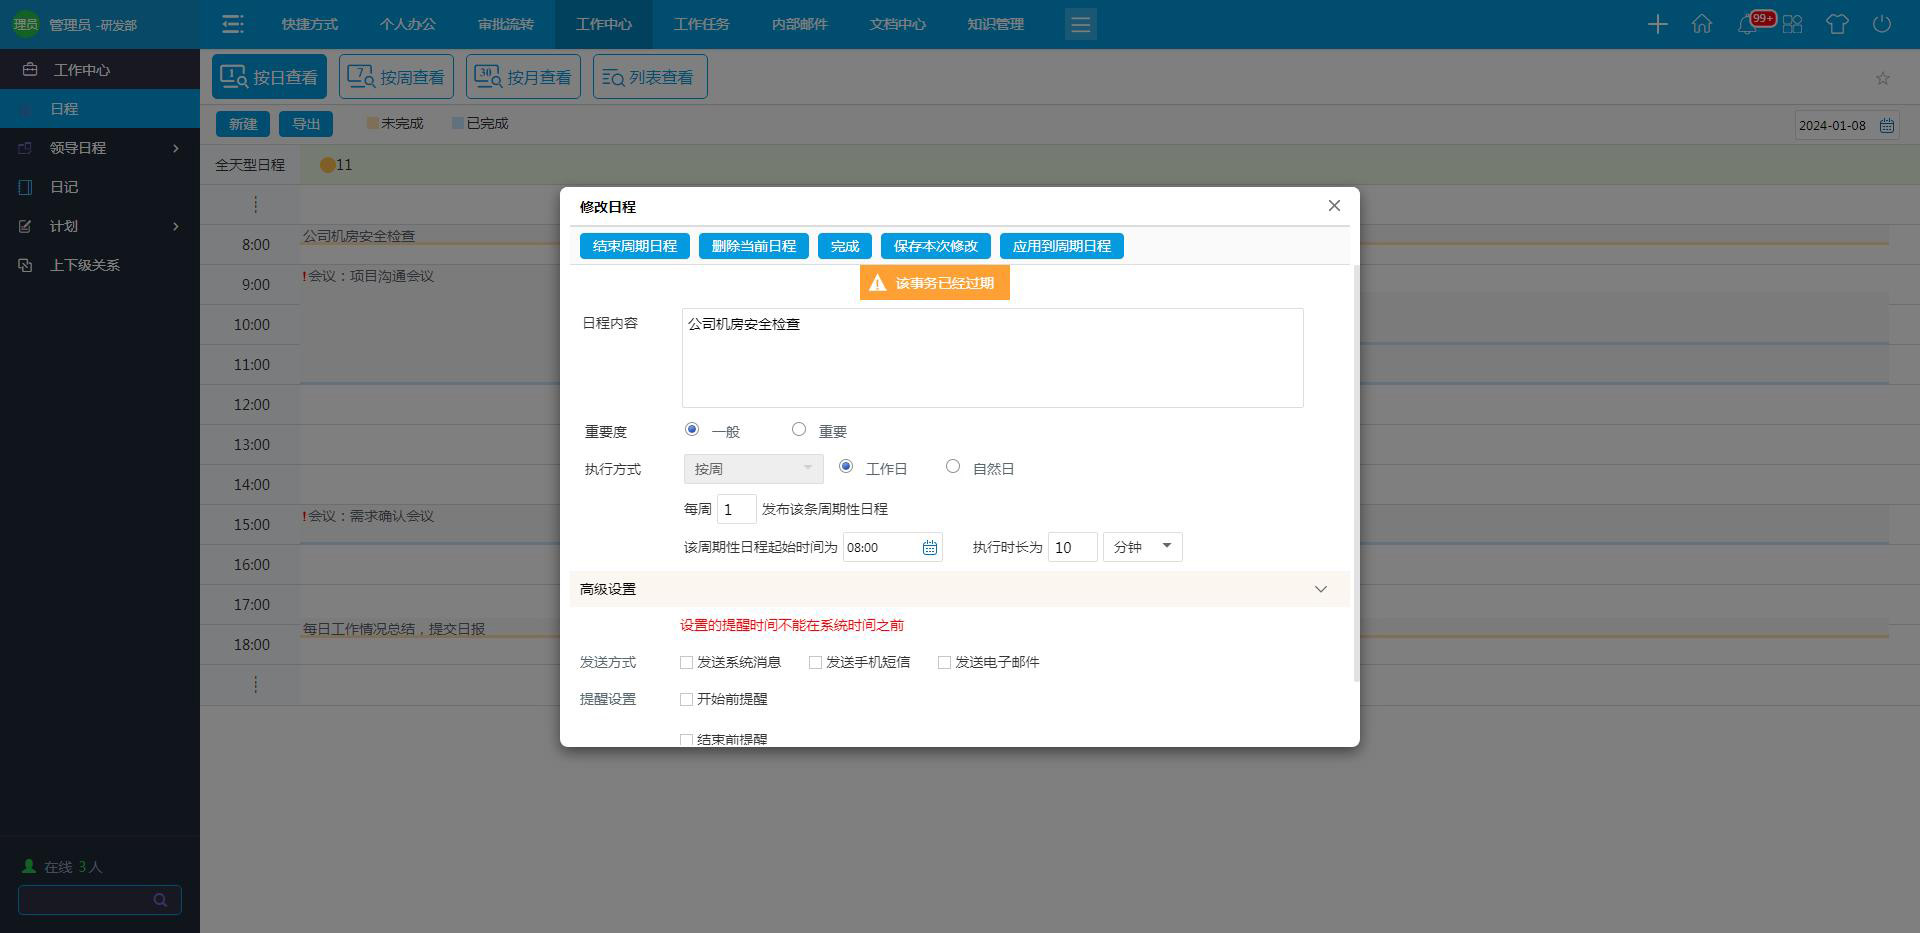
Task: Click the plus icon to create new item
Action: click(1657, 24)
